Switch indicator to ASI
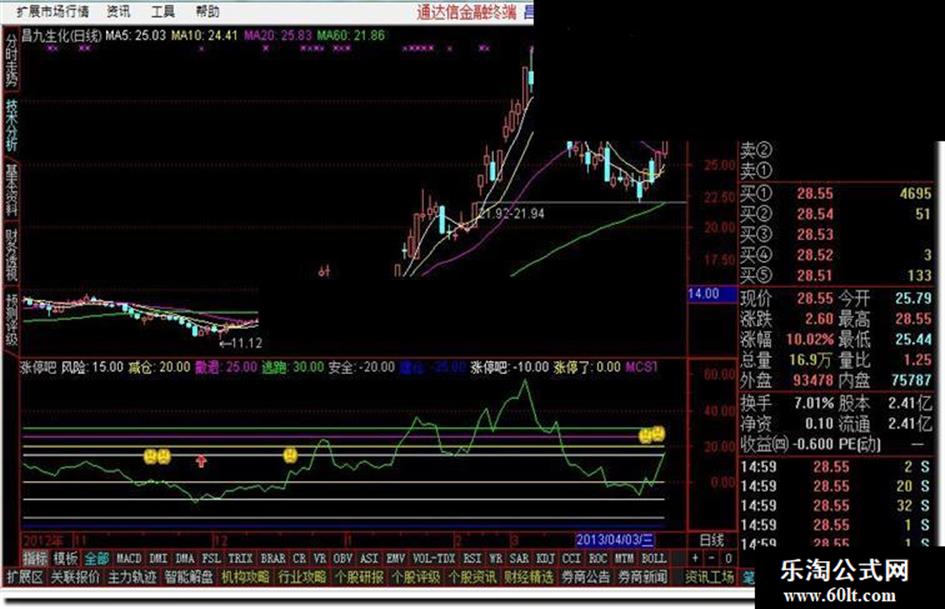Screen dimensions: 945x609 [x=369, y=558]
